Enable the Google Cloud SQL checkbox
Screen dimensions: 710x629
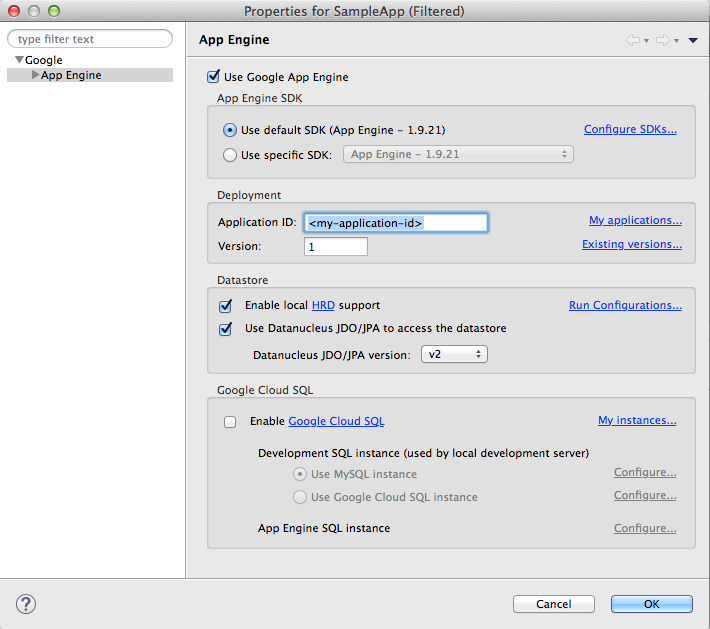pyautogui.click(x=230, y=422)
